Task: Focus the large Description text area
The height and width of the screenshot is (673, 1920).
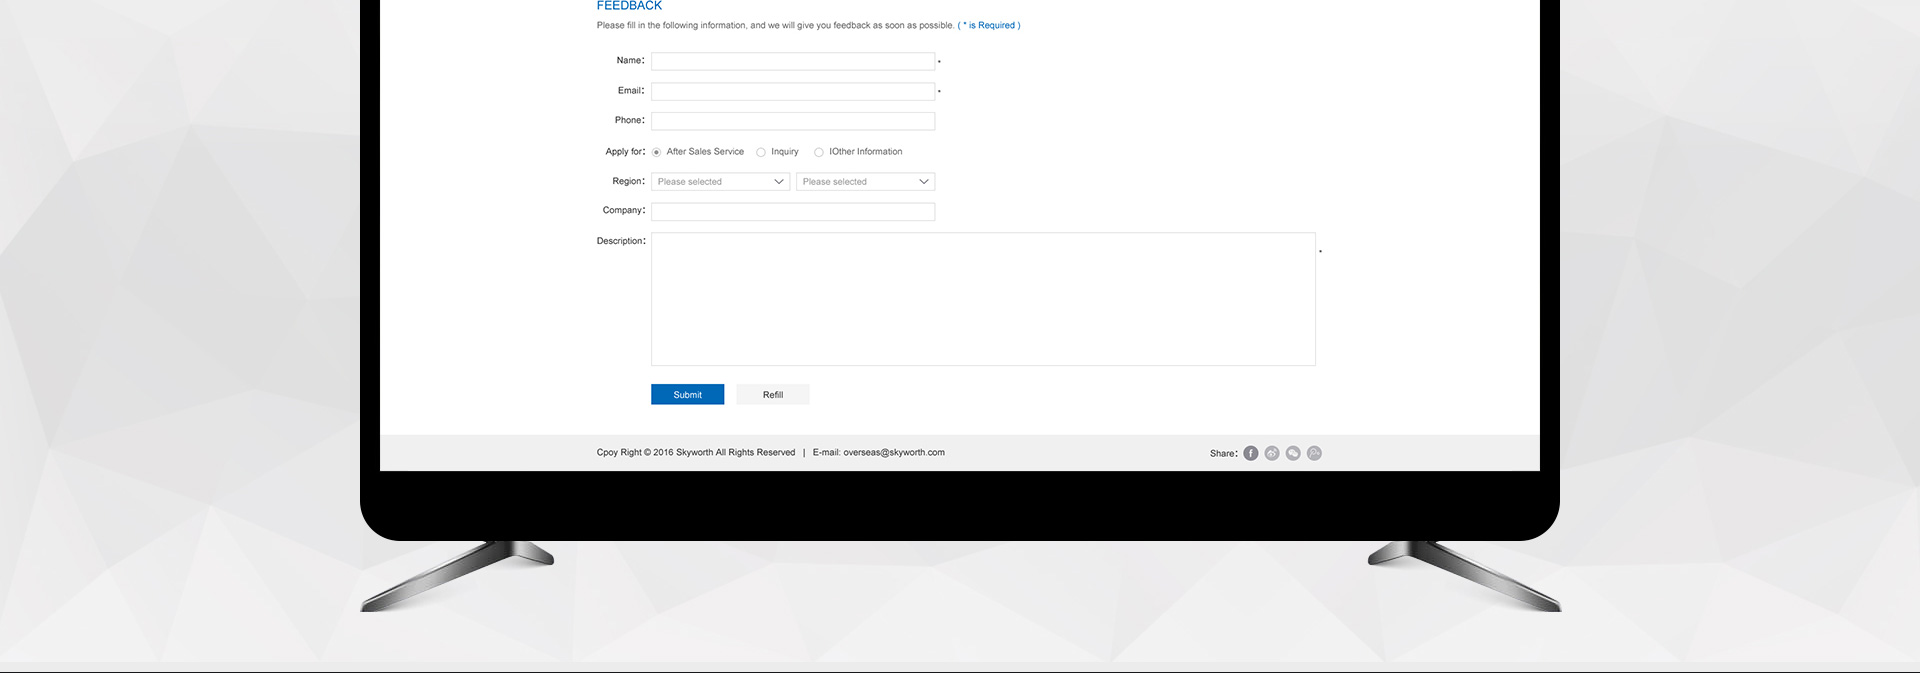Action: pos(982,299)
